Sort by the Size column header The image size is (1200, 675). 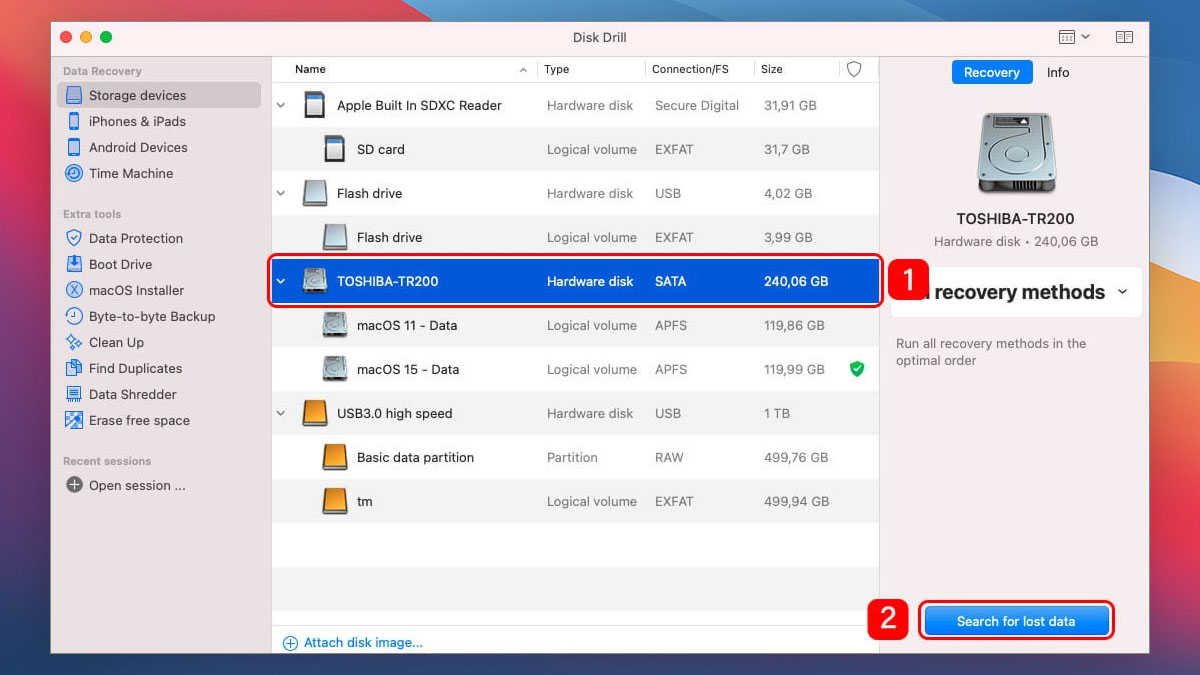pyautogui.click(x=772, y=69)
